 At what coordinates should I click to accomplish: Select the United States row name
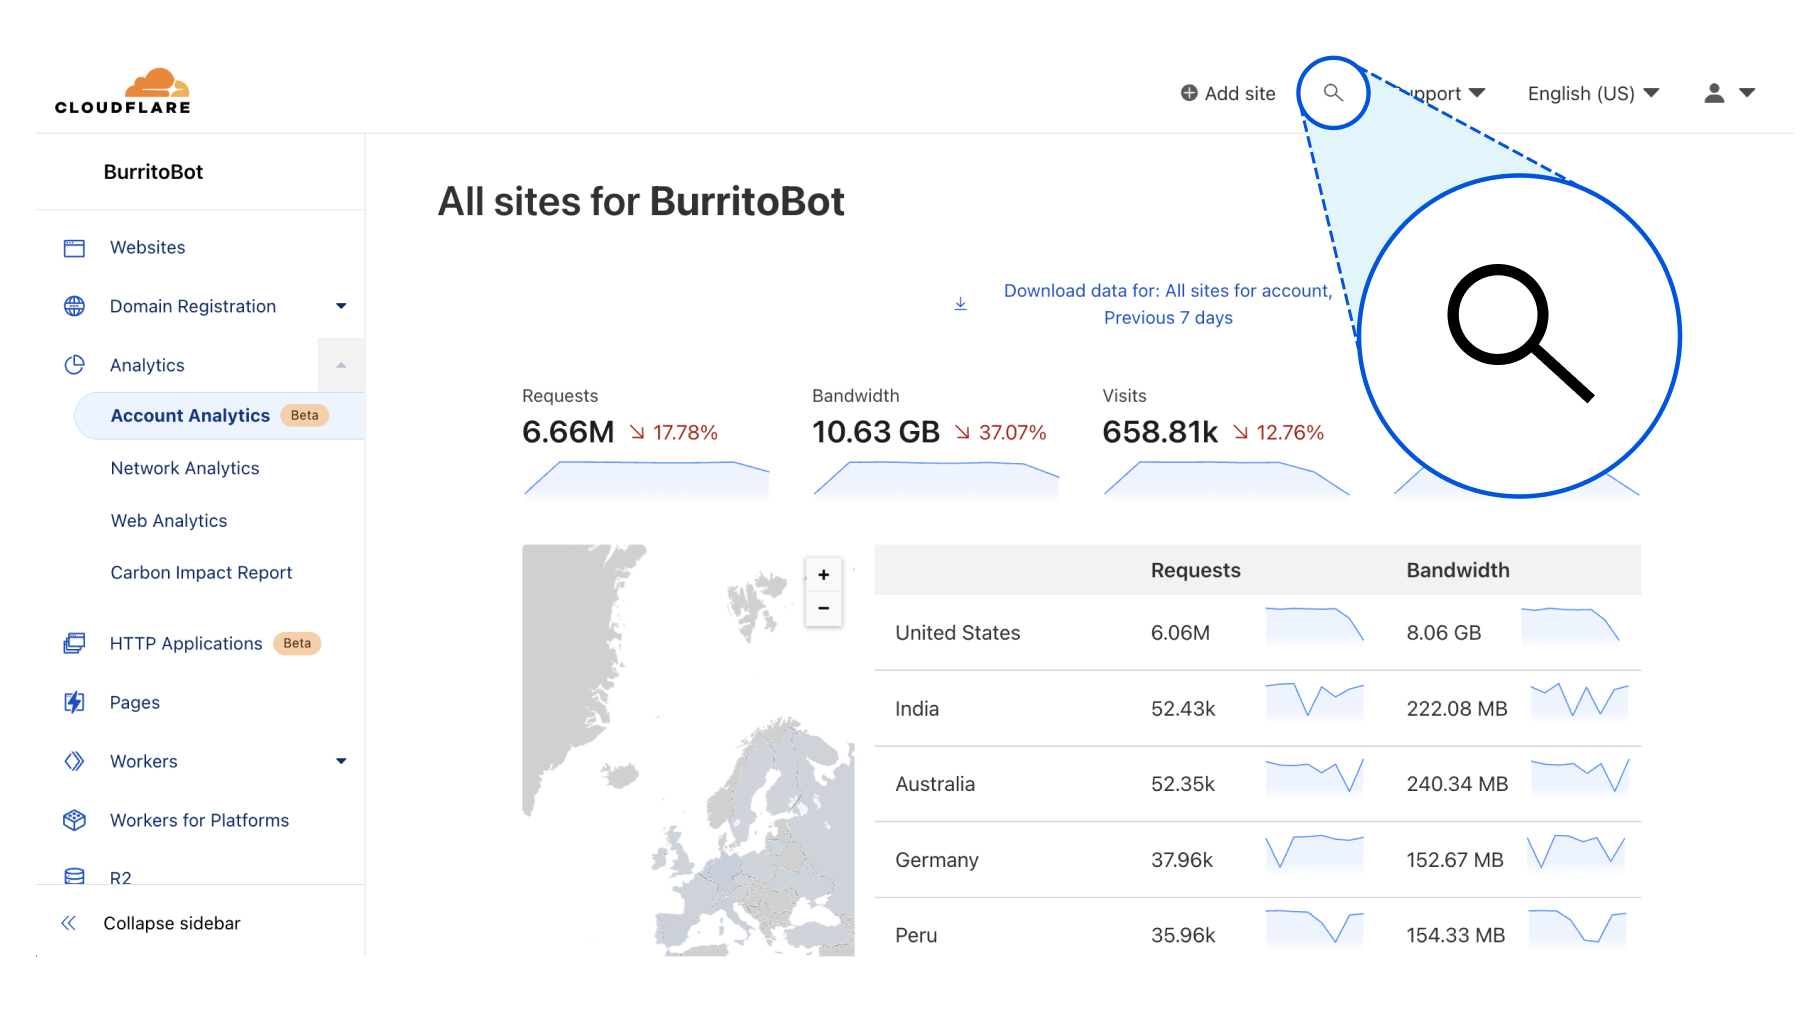click(x=957, y=633)
